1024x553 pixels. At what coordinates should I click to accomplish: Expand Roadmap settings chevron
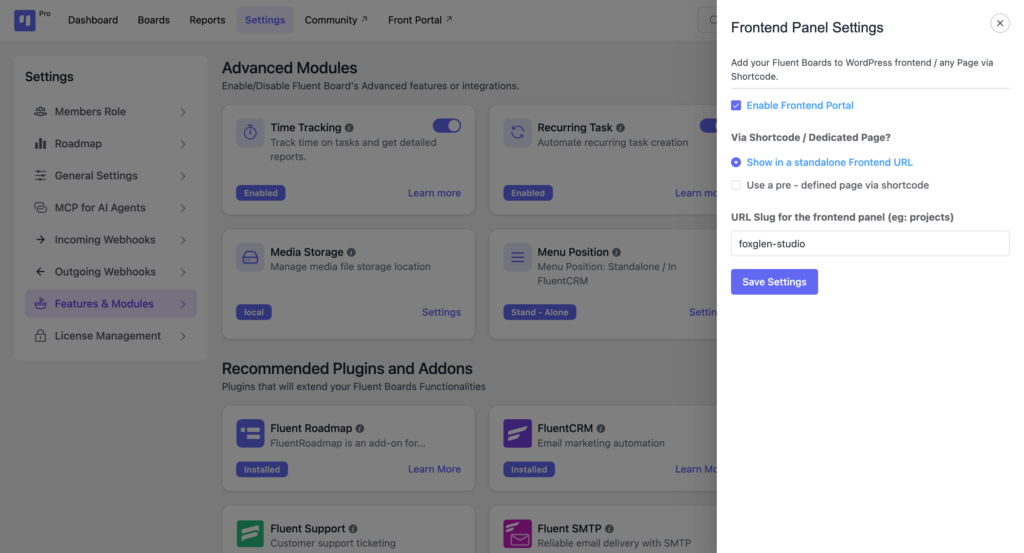tap(183, 144)
